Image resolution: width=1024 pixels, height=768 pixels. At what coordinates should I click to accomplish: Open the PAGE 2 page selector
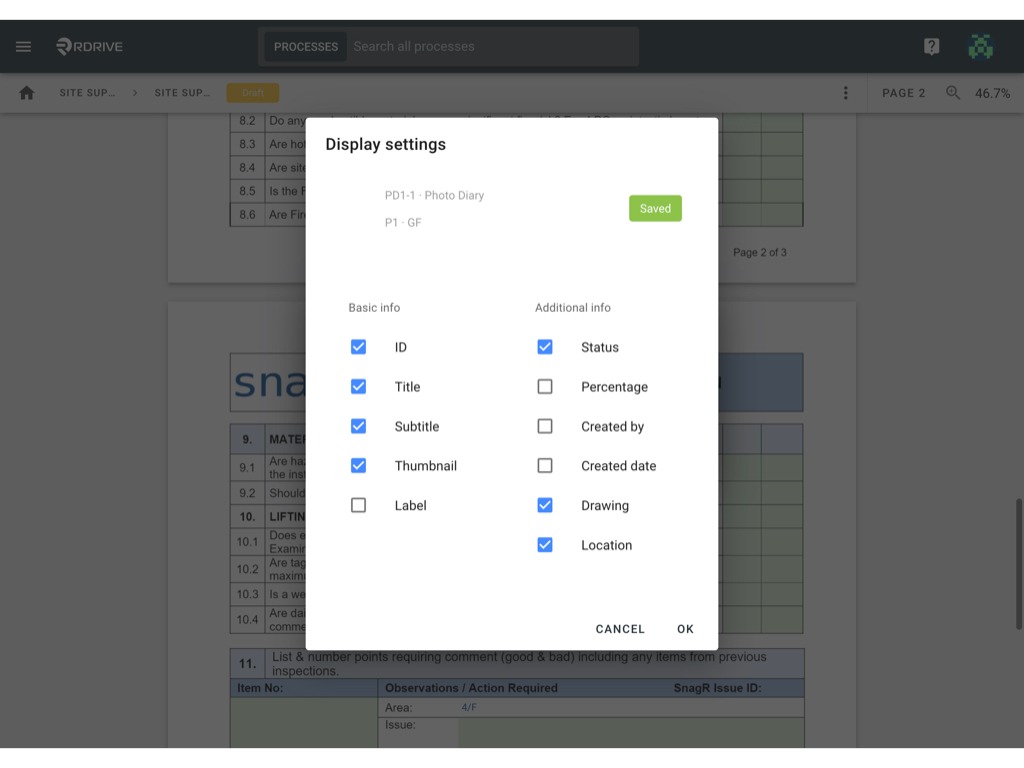[x=903, y=93]
